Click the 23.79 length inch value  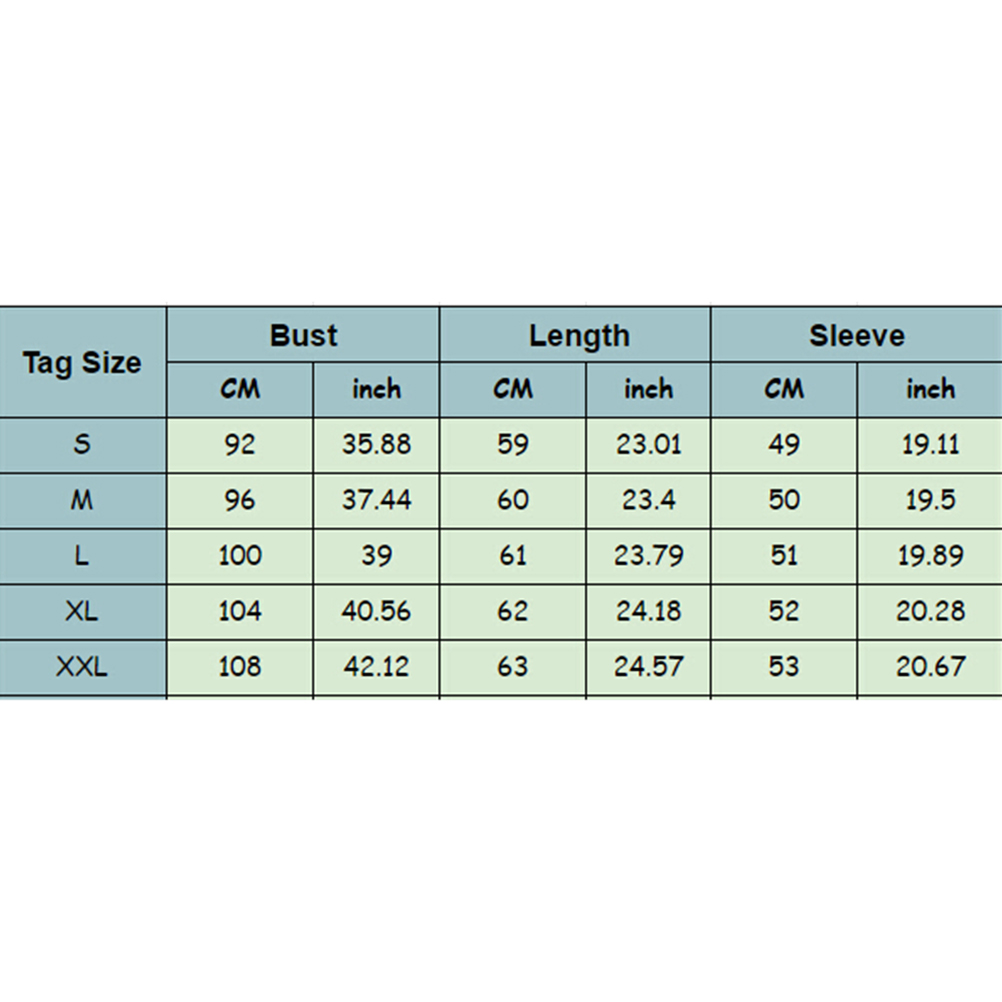[x=648, y=556]
